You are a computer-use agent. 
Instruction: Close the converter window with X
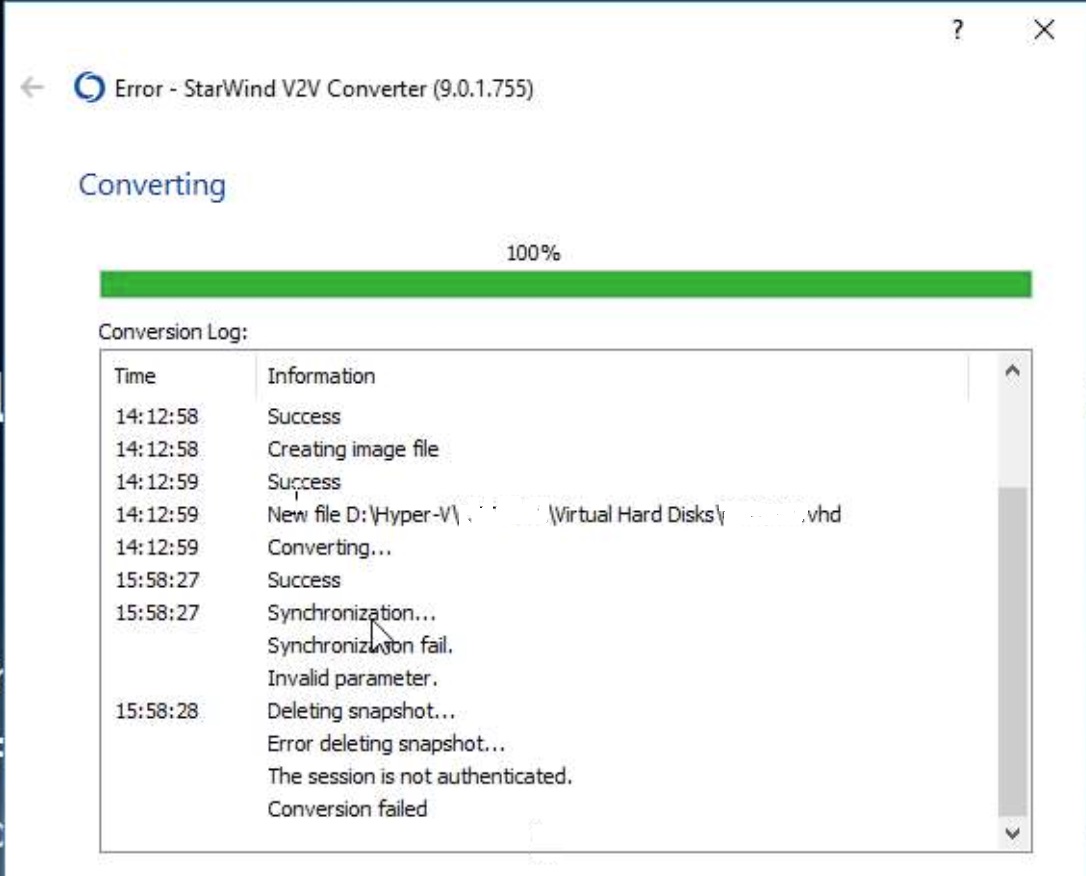pyautogui.click(x=1044, y=30)
